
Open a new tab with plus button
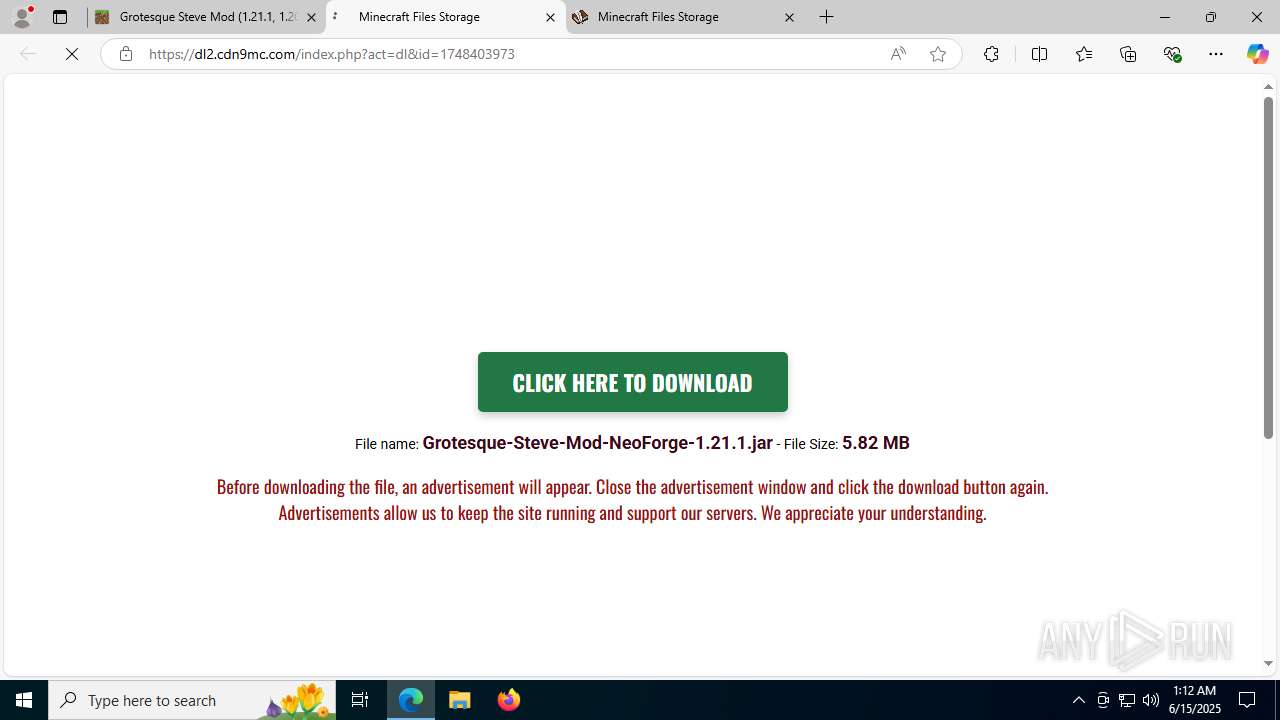click(x=827, y=17)
